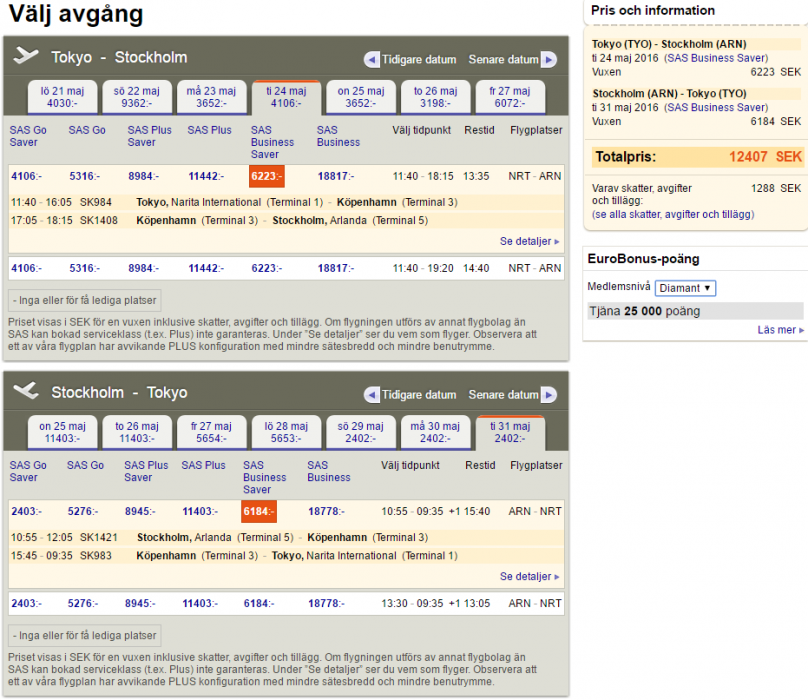Click SAS Business Saver link for 24 maj
The width and height of the screenshot is (808, 700).
coord(717,58)
